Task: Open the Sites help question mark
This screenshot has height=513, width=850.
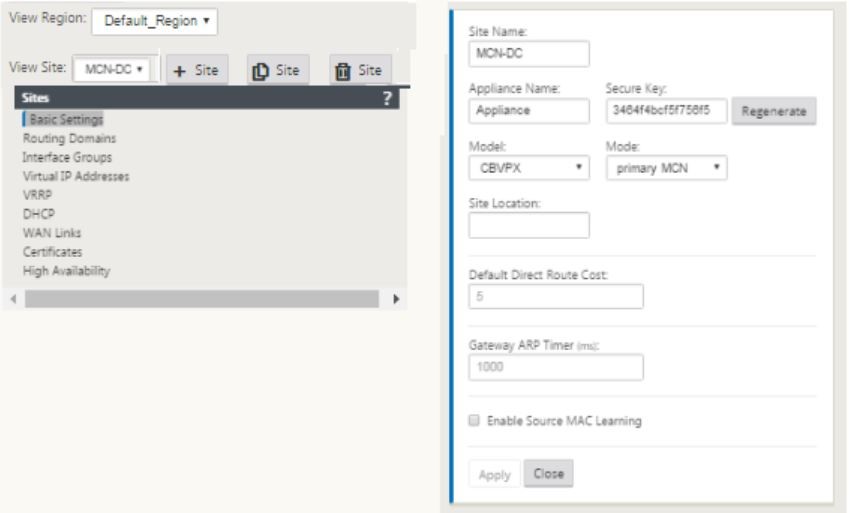Action: [387, 98]
